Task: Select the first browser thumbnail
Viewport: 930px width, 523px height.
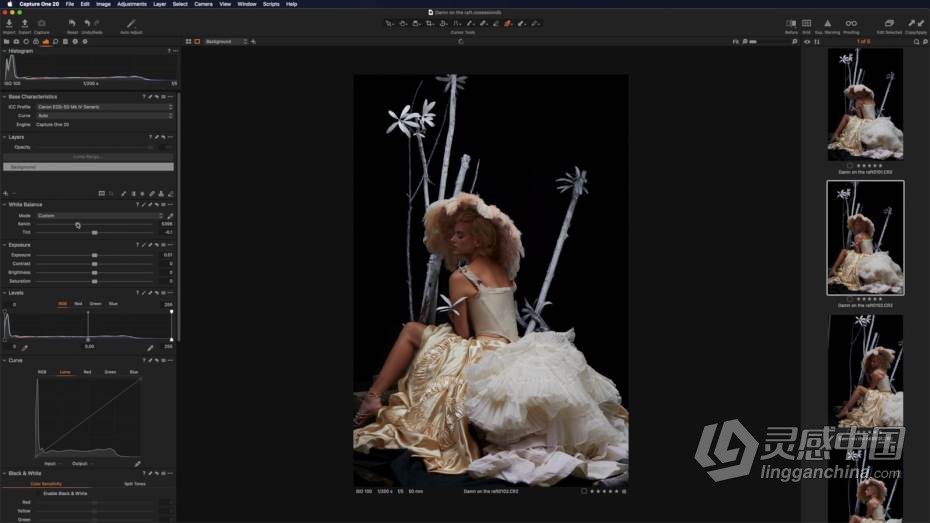Action: click(865, 104)
